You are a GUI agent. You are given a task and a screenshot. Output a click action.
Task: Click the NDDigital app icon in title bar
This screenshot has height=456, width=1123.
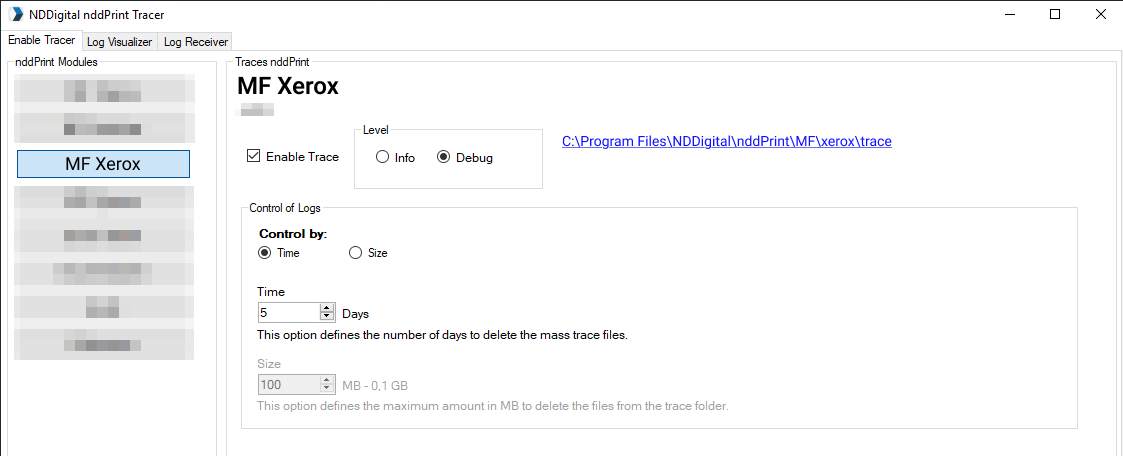(15, 15)
